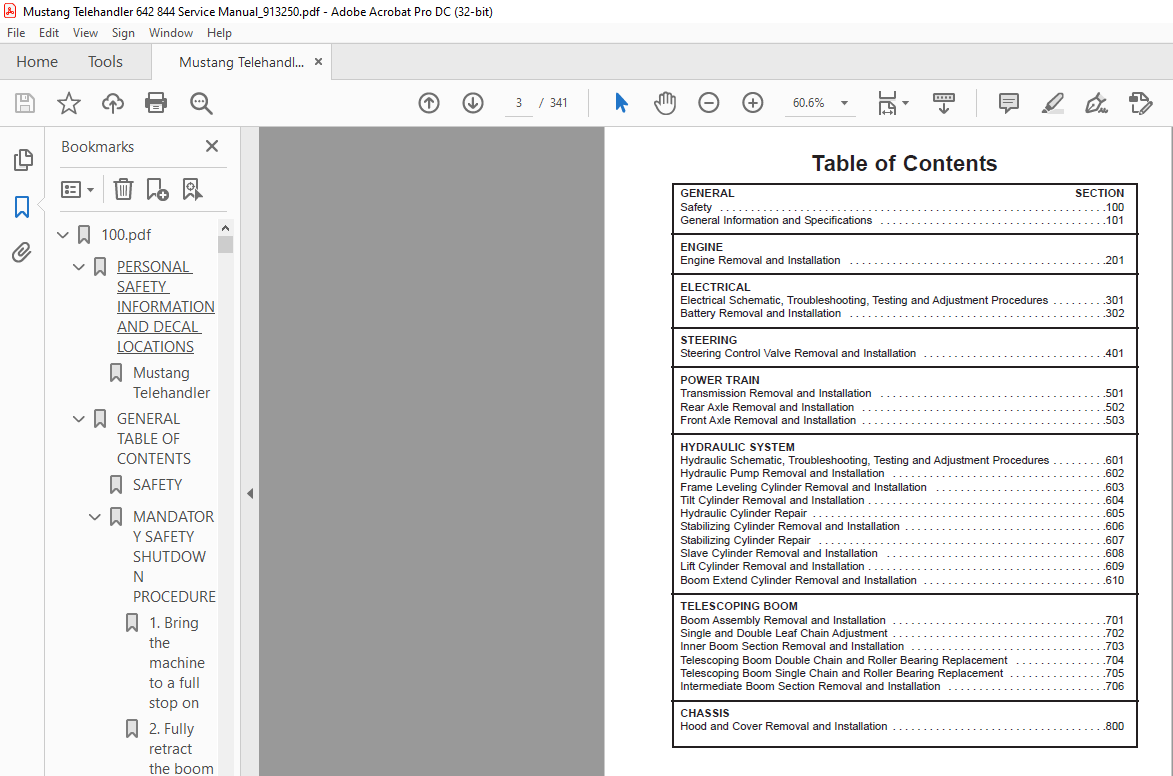
Task: Open the Sign menu
Action: [x=123, y=33]
